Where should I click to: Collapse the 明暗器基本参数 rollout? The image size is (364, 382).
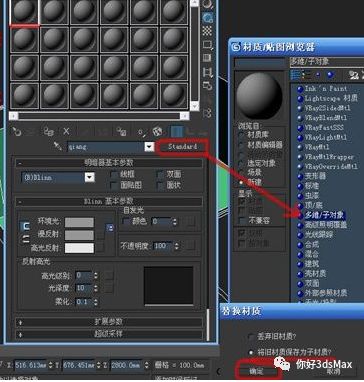[109, 163]
